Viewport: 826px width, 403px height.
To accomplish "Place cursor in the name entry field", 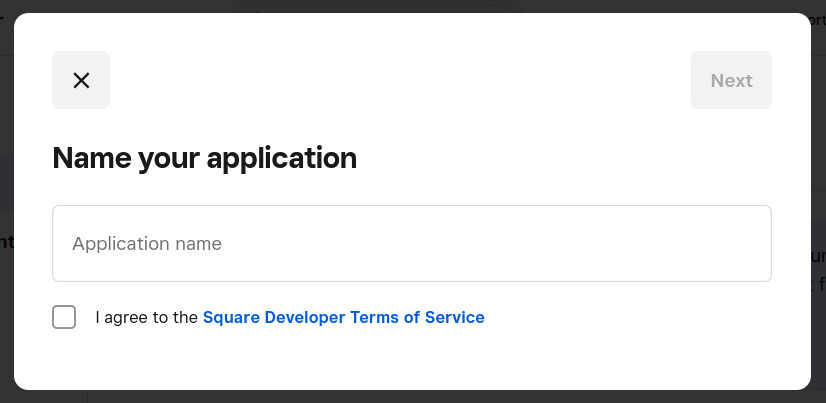I will click(411, 244).
